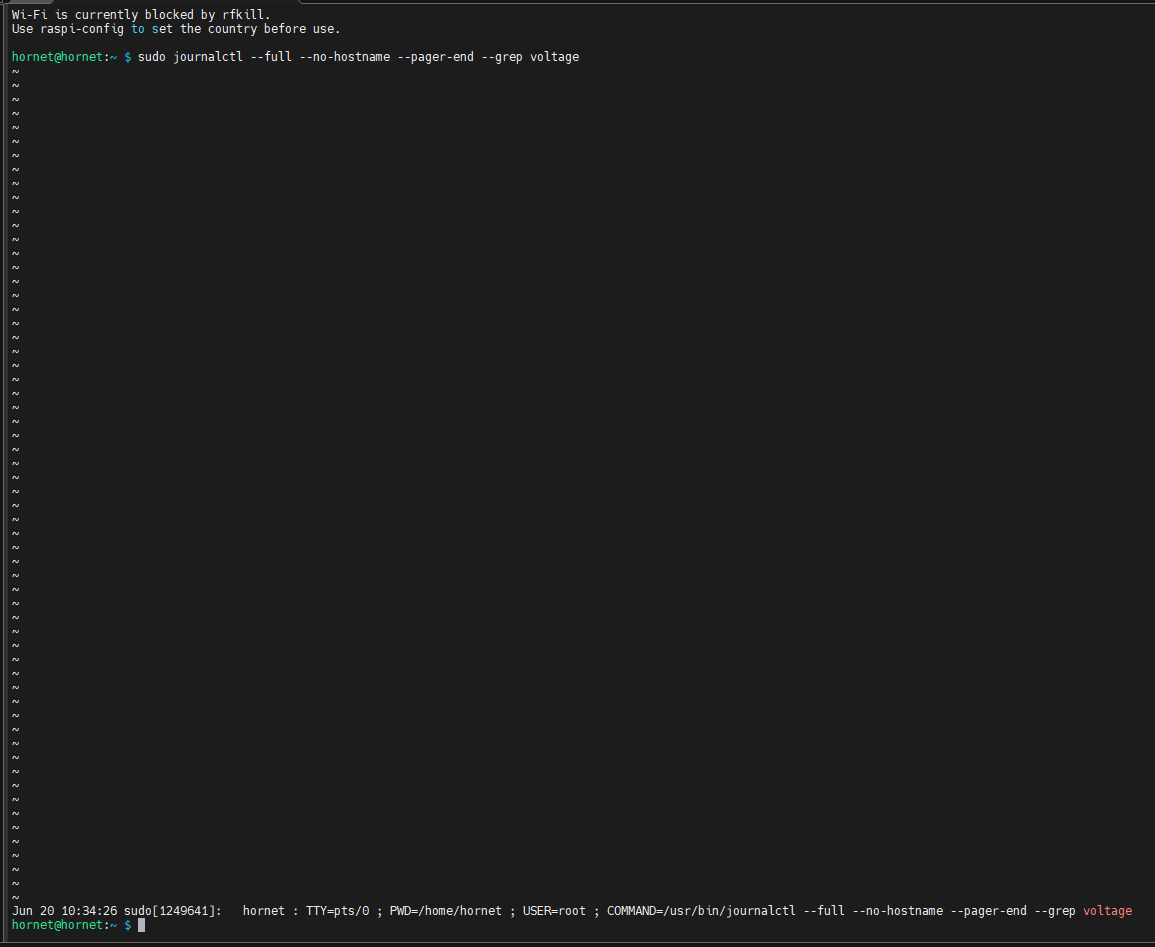1155x947 pixels.
Task: Click --no-hostname in the top typed command
Action: coord(345,57)
